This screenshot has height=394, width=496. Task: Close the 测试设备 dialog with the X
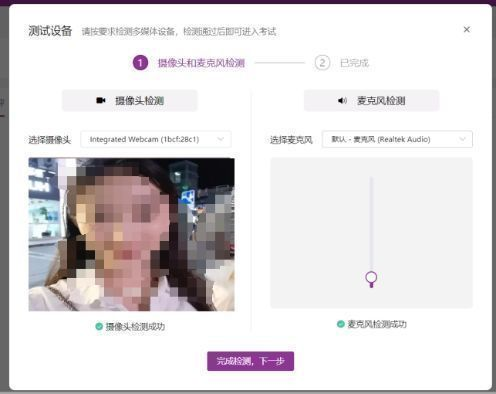(467, 30)
